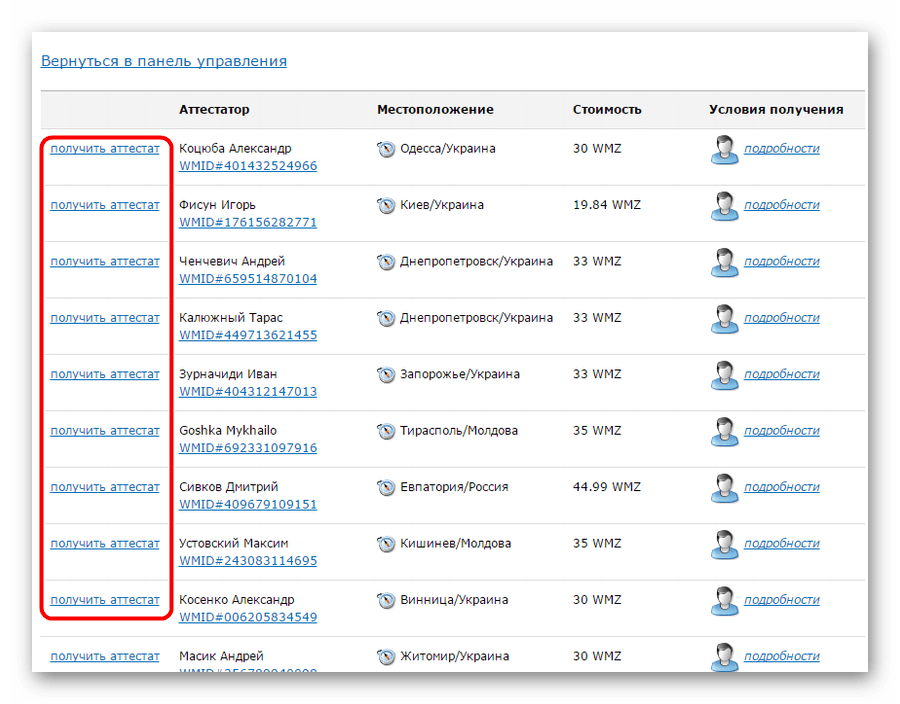Click the person icon in Коцюба Александр's row
This screenshot has width=900, height=704.
pos(723,150)
